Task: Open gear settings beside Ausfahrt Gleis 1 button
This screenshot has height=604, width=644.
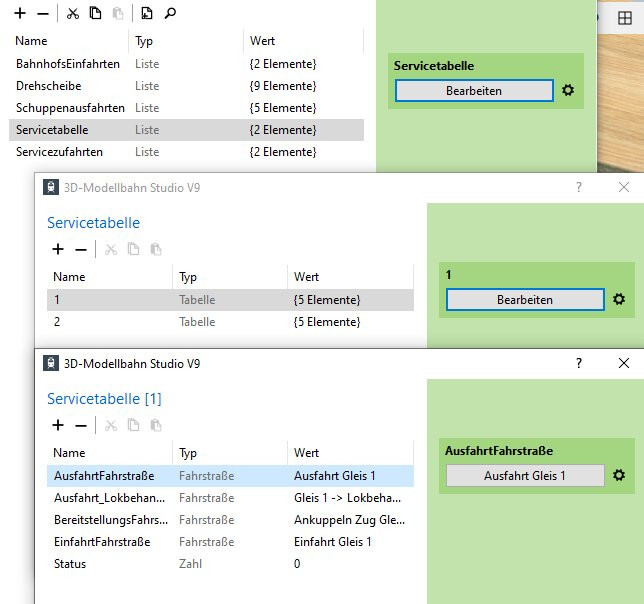Action: pyautogui.click(x=619, y=475)
